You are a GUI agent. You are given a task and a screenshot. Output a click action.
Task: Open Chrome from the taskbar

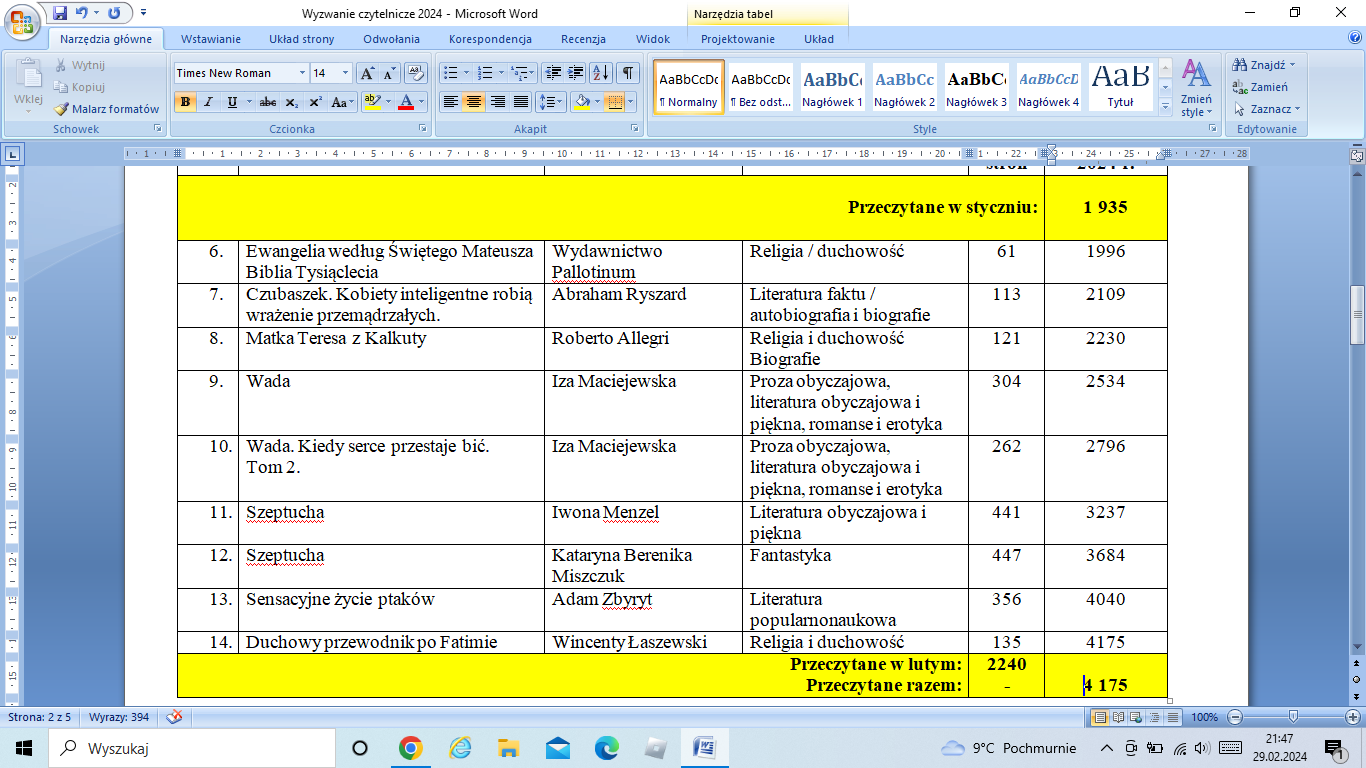coord(410,747)
